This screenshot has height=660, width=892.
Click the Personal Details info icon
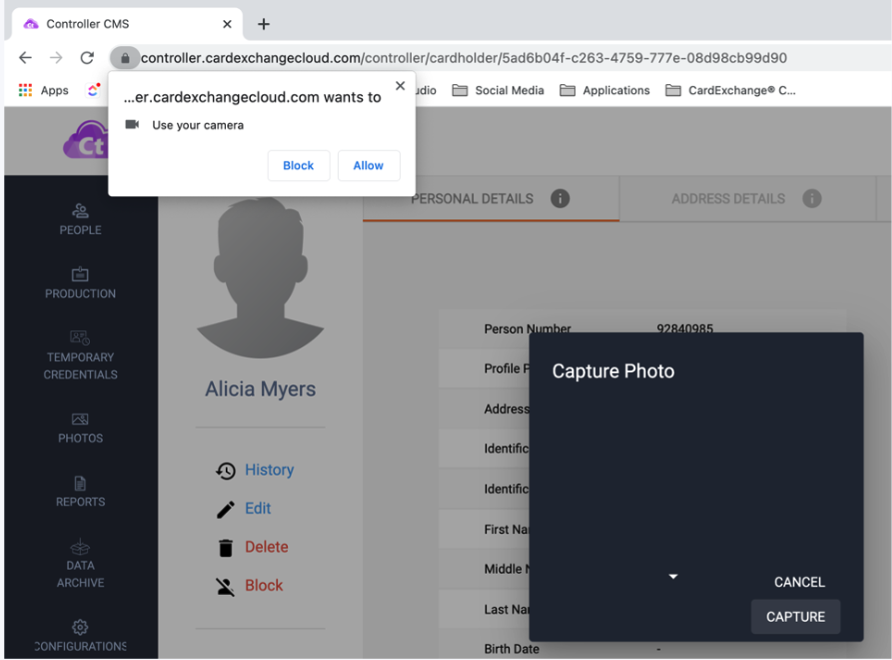coord(560,198)
